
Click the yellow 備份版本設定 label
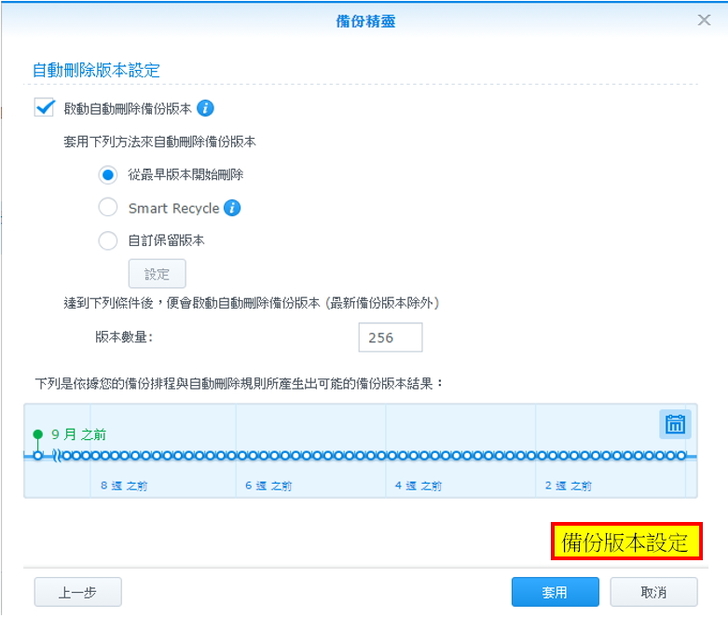click(x=626, y=543)
